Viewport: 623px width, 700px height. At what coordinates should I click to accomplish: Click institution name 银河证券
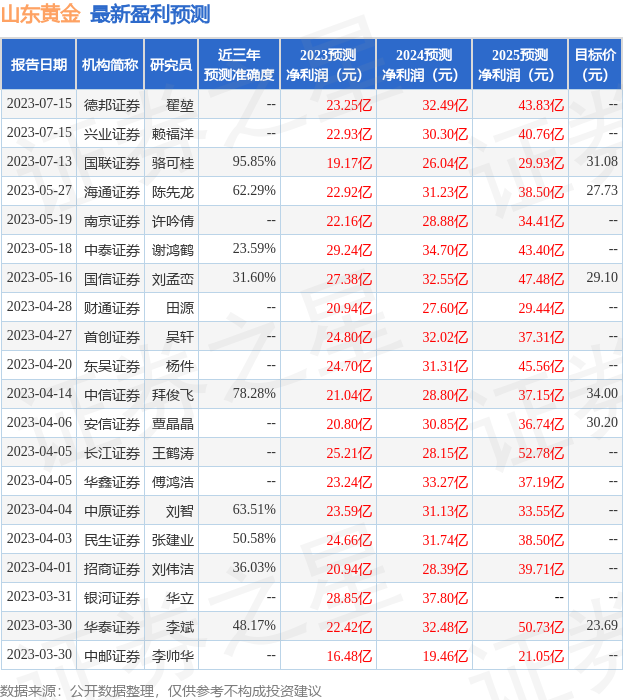[x=112, y=599]
